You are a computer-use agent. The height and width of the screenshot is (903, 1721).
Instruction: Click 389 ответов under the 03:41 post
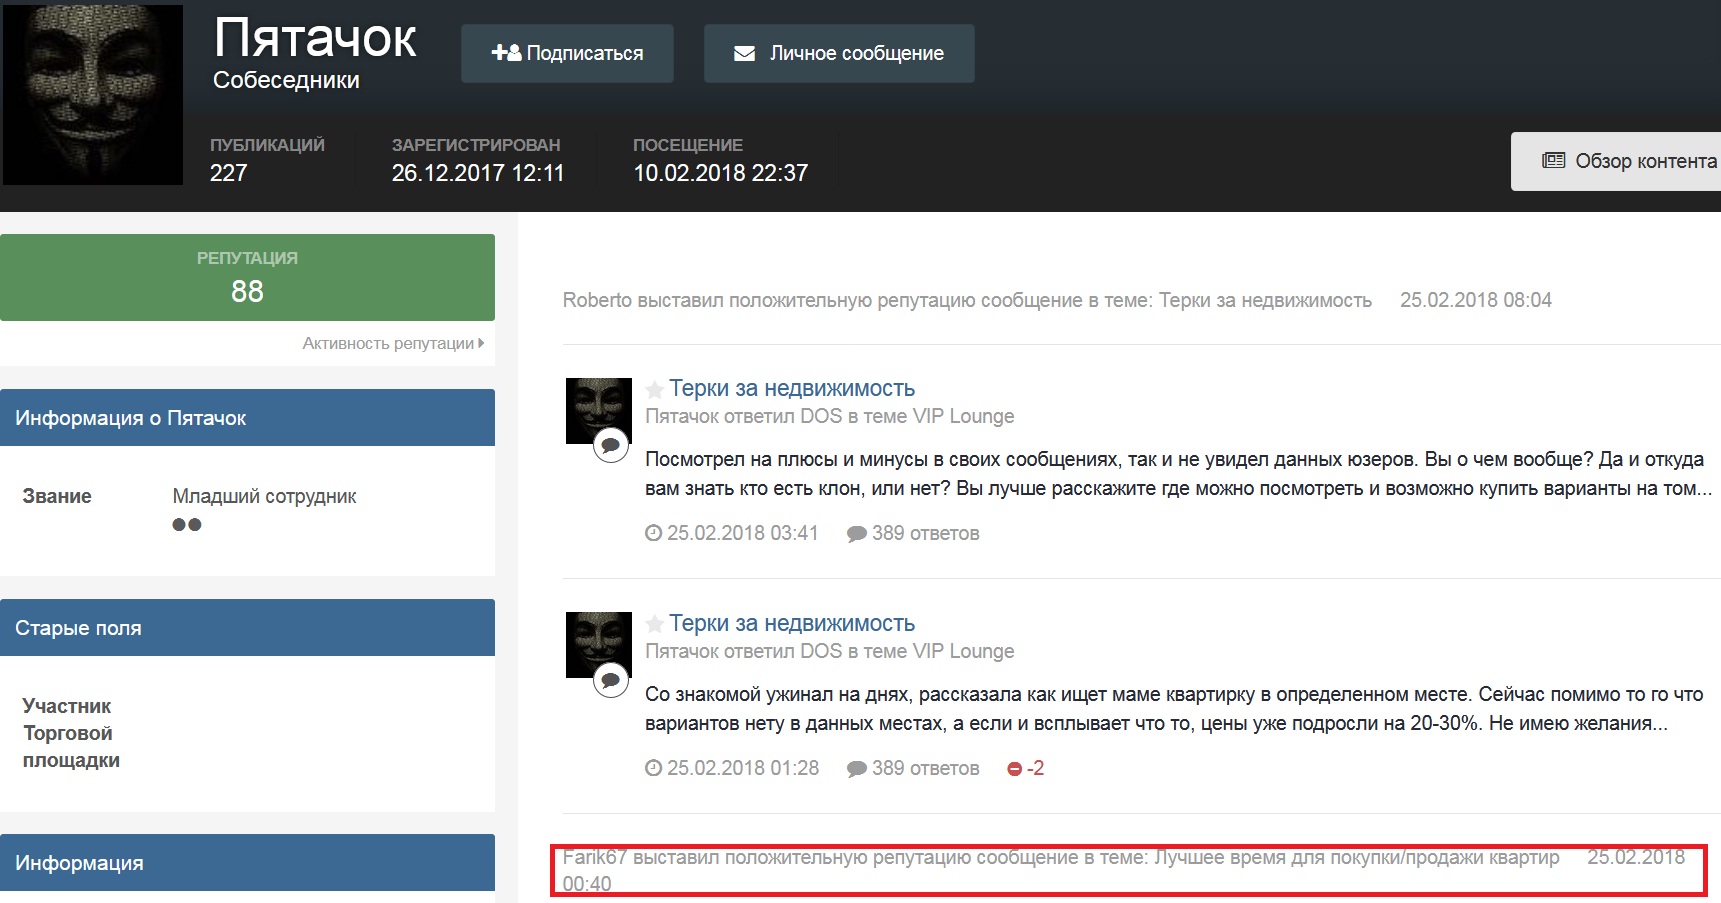coord(924,533)
